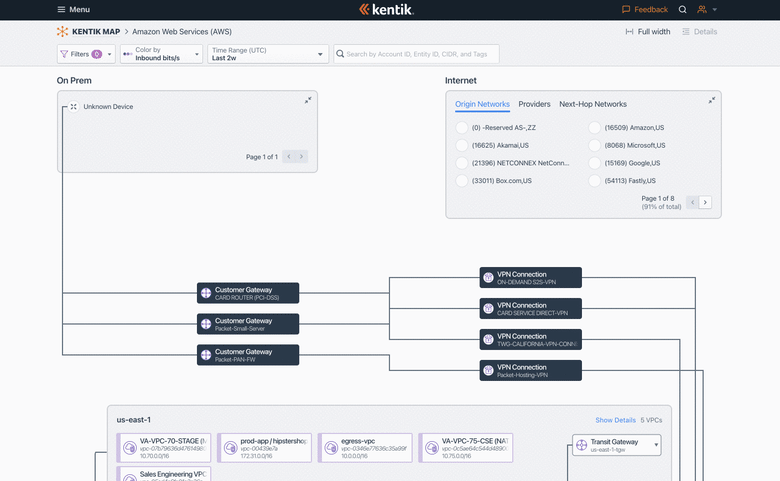Open the Filters dropdown
The height and width of the screenshot is (481, 780).
(x=86, y=54)
